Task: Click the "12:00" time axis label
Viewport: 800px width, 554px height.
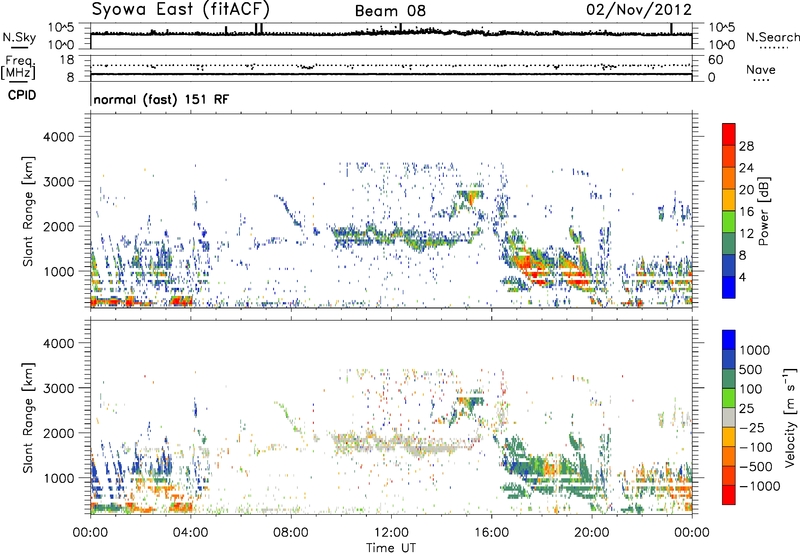Action: pyautogui.click(x=391, y=533)
